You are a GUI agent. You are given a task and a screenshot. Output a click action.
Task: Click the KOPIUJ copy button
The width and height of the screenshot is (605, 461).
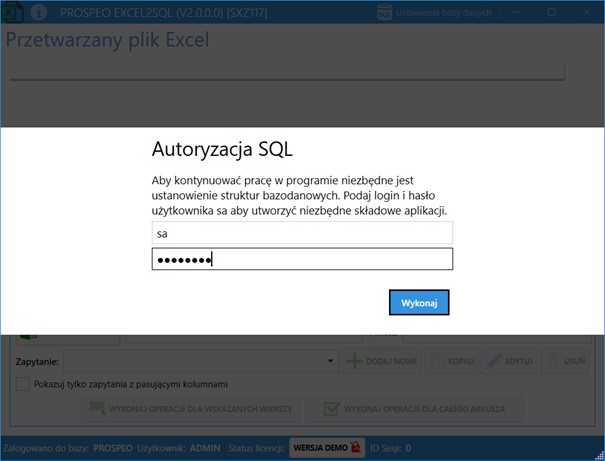(452, 361)
